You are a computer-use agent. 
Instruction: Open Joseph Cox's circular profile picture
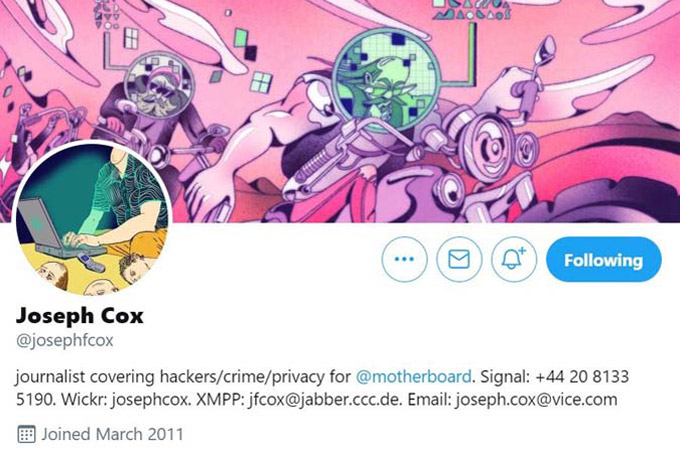coord(92,219)
